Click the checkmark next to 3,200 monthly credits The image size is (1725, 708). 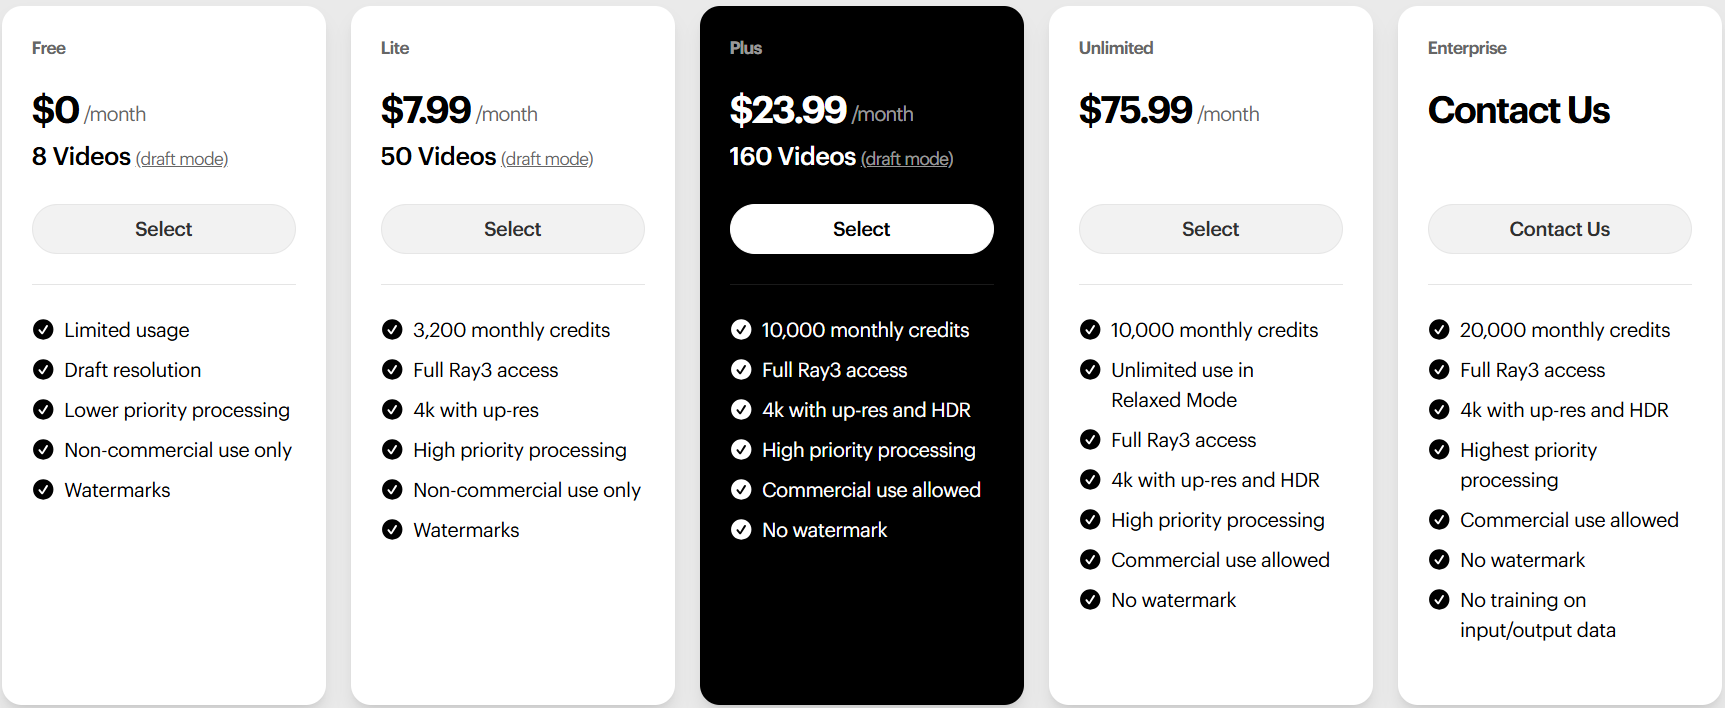[x=391, y=329]
